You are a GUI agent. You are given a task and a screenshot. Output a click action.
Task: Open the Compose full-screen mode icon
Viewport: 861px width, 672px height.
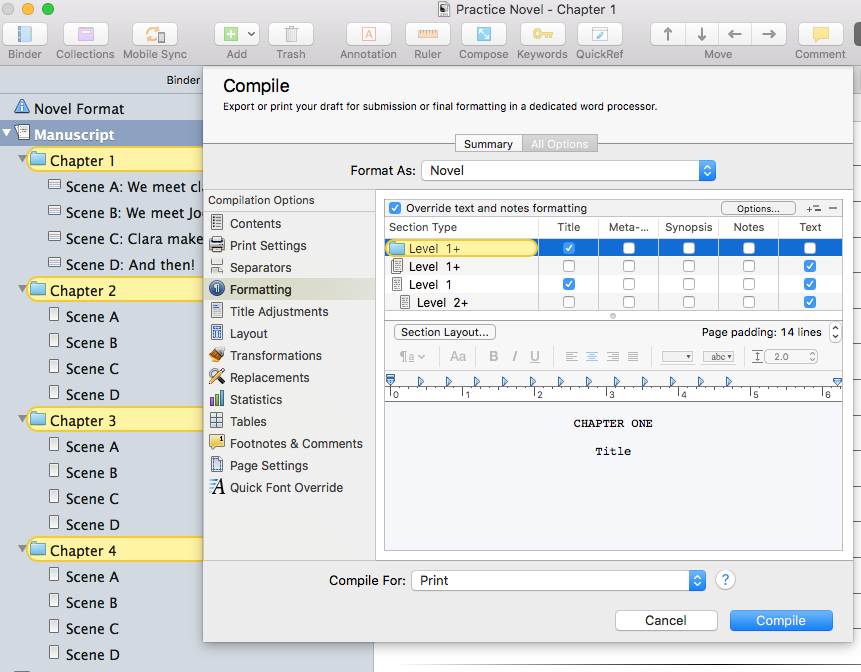coord(483,34)
